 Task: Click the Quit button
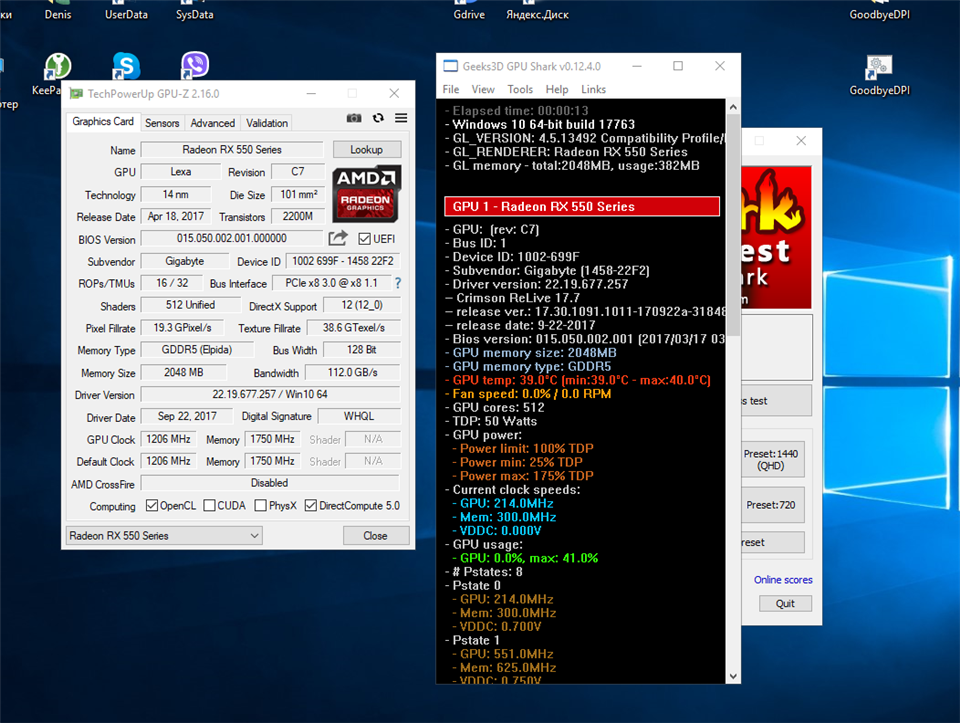pyautogui.click(x=786, y=604)
